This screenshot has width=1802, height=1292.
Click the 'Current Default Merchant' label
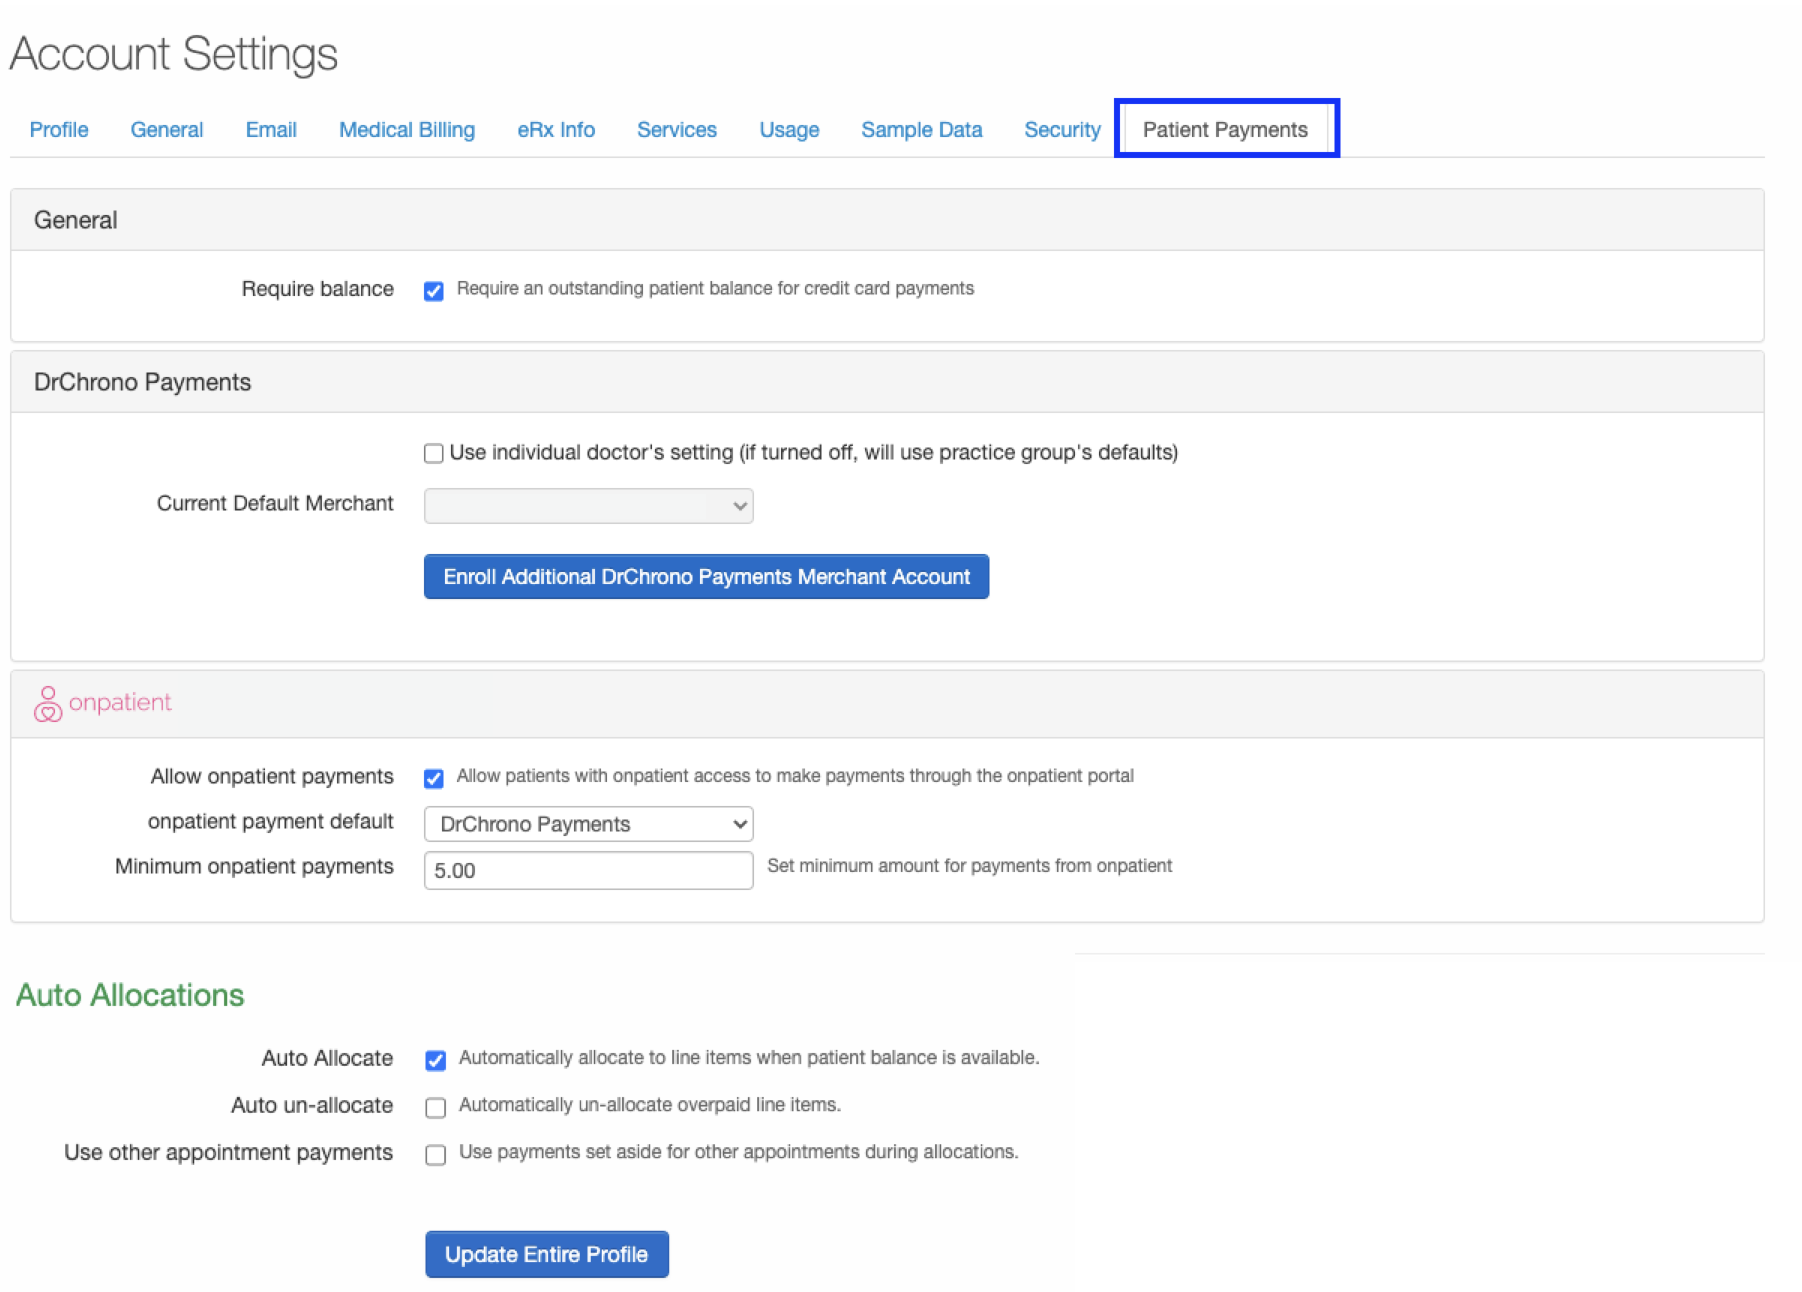click(x=275, y=504)
